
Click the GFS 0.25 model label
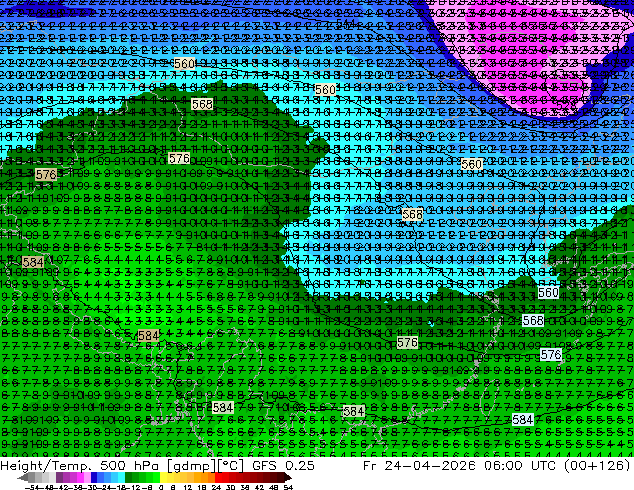(x=283, y=465)
